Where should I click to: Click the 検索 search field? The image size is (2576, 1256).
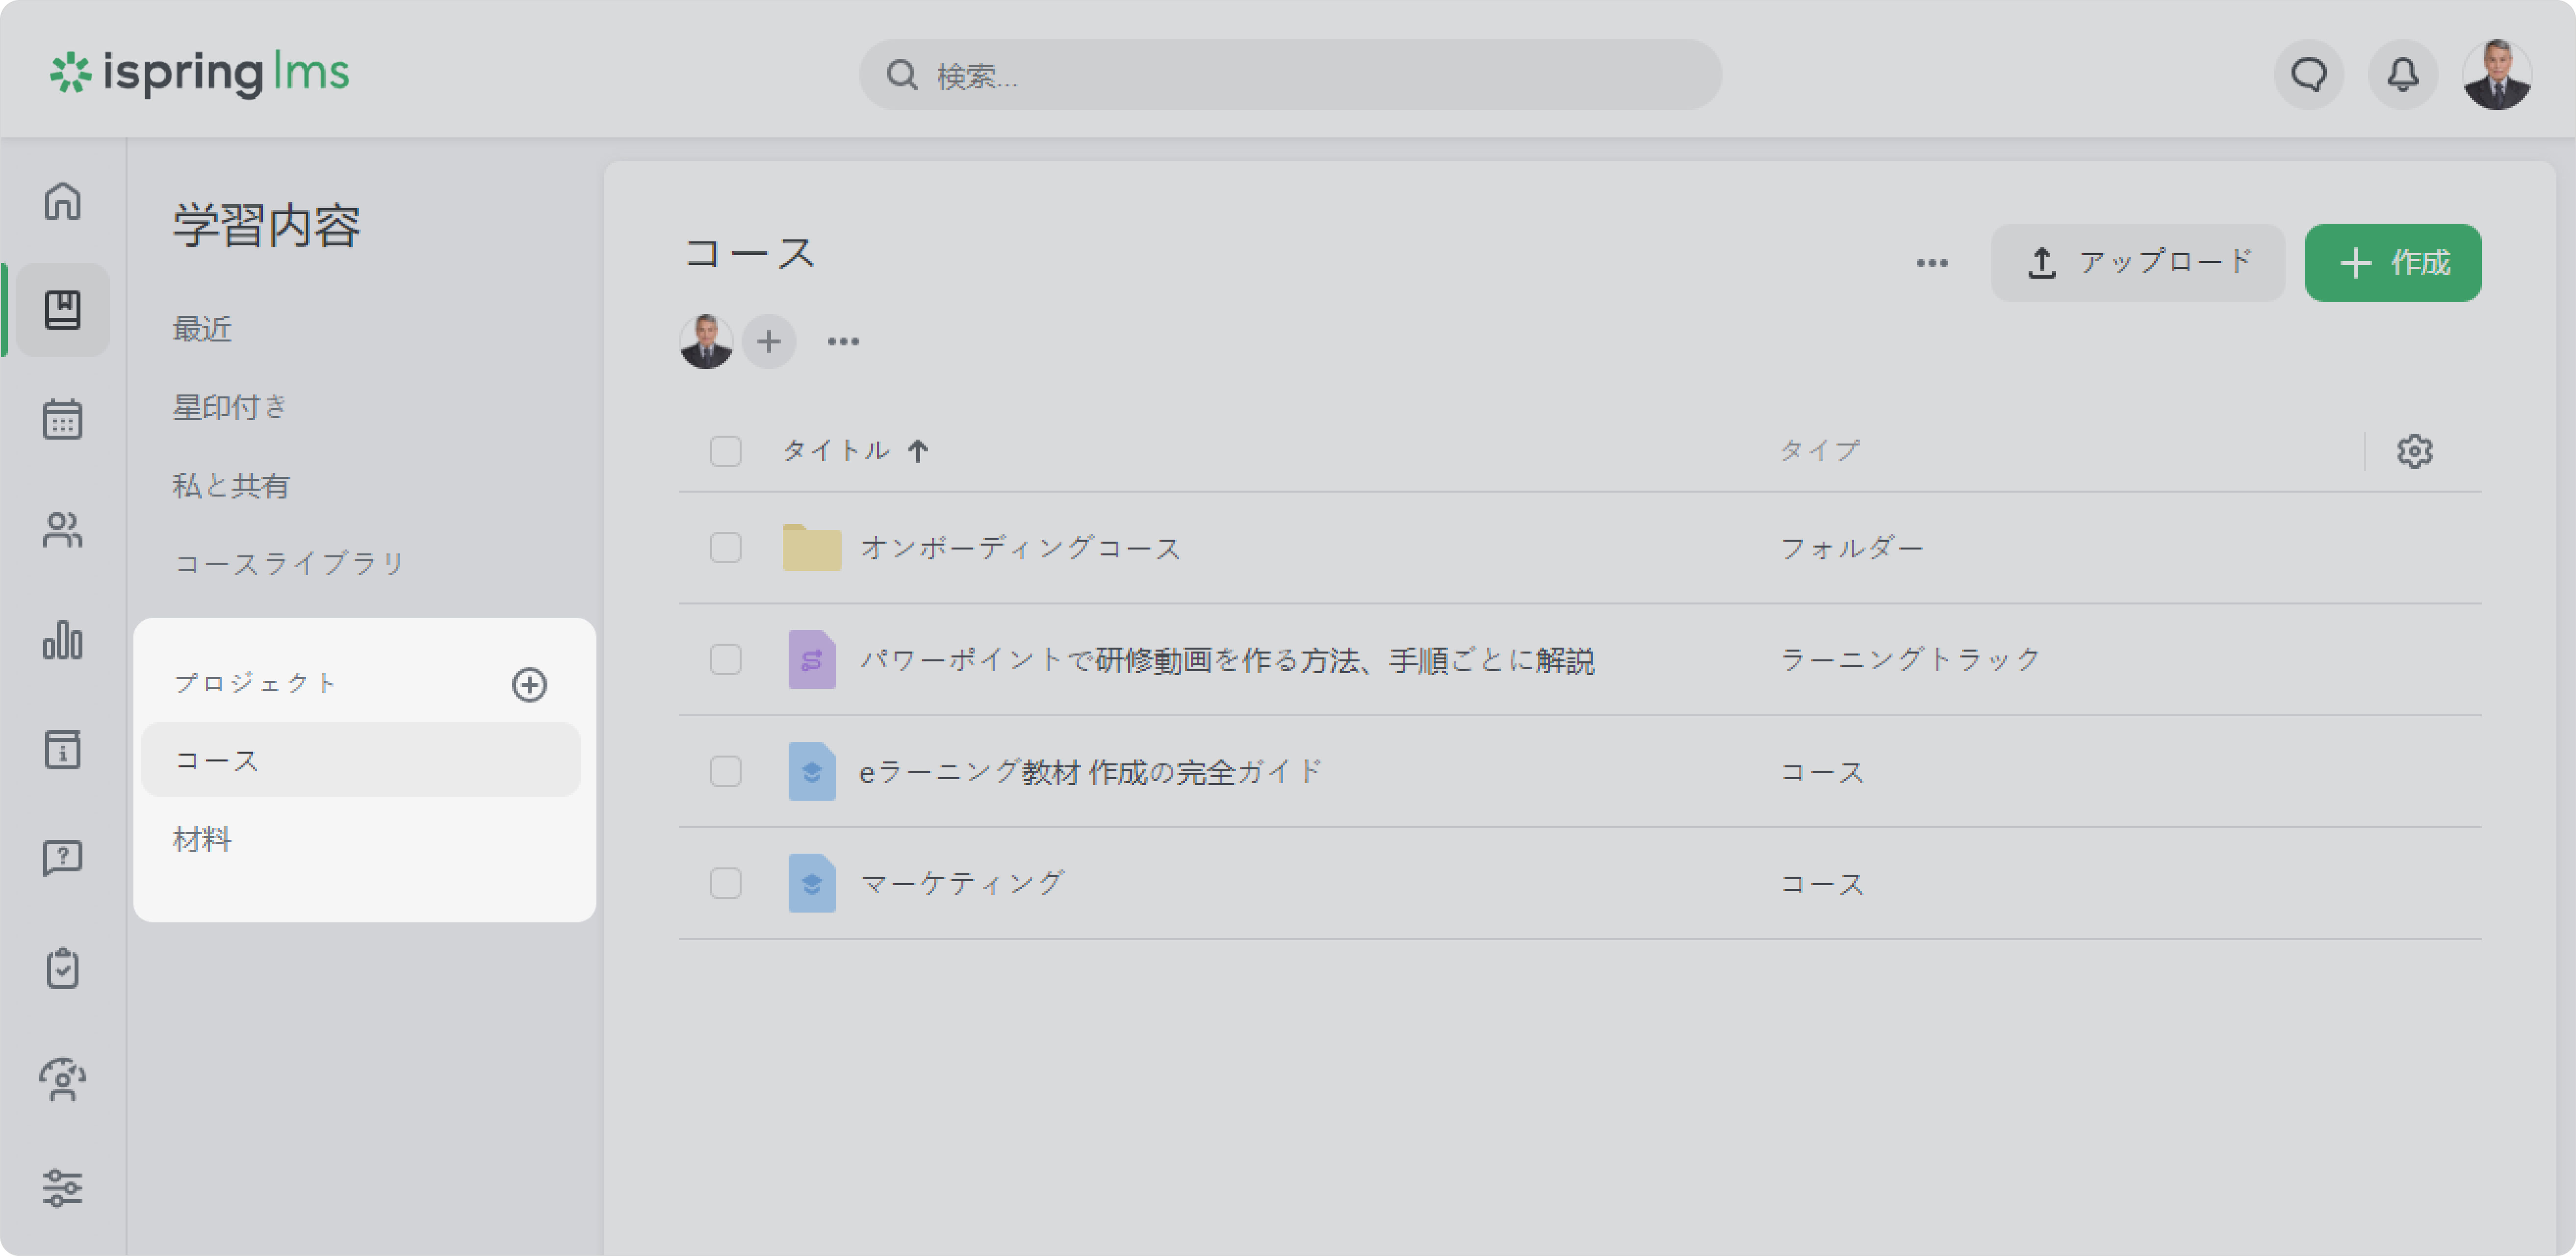[1290, 75]
